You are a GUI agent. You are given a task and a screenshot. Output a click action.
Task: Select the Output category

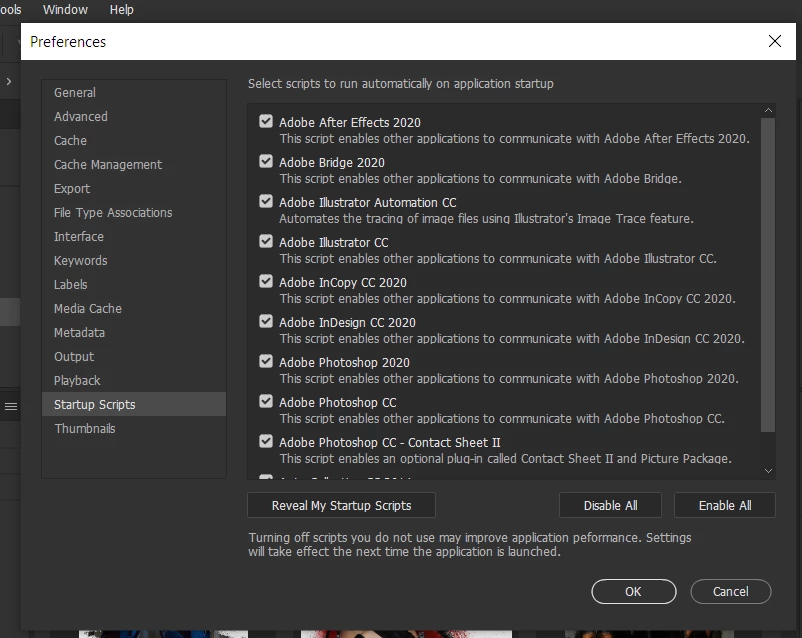pos(133,357)
